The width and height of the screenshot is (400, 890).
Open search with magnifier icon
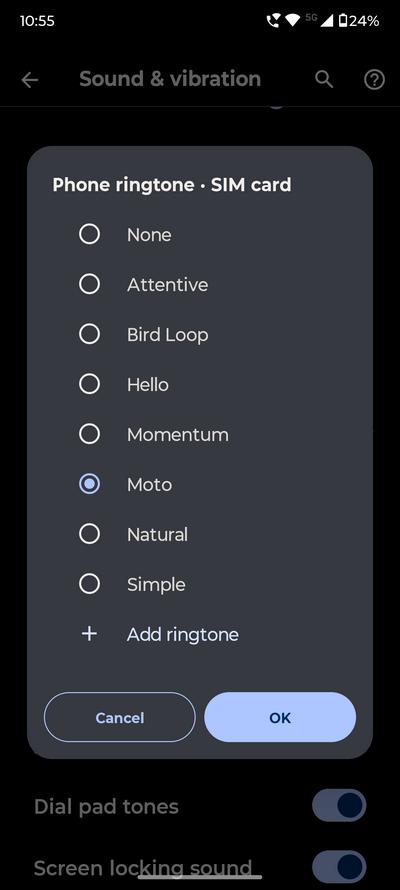click(x=324, y=79)
